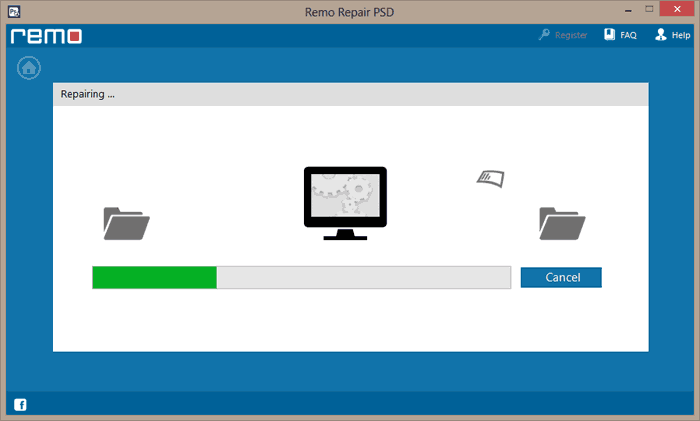Click the Register key icon
This screenshot has height=421, width=700.
[544, 34]
